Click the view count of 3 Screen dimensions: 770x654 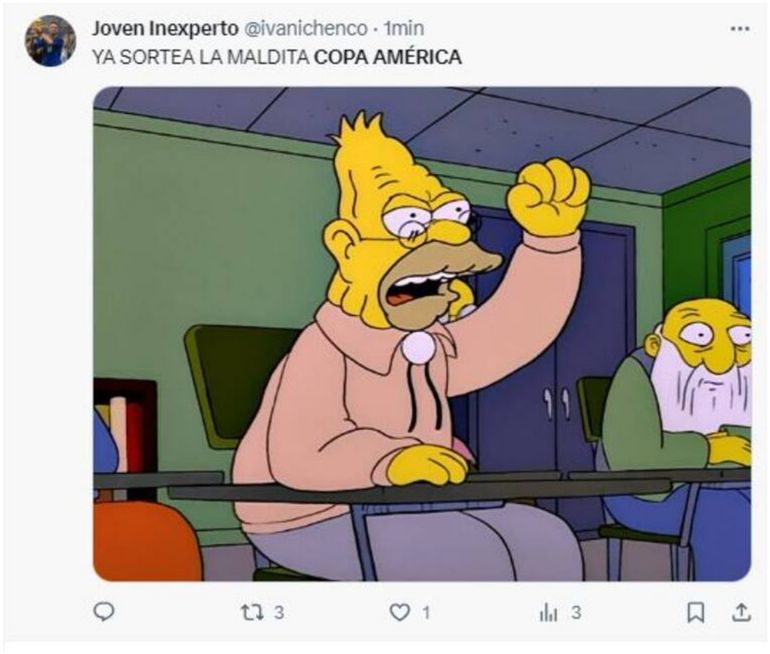(576, 612)
